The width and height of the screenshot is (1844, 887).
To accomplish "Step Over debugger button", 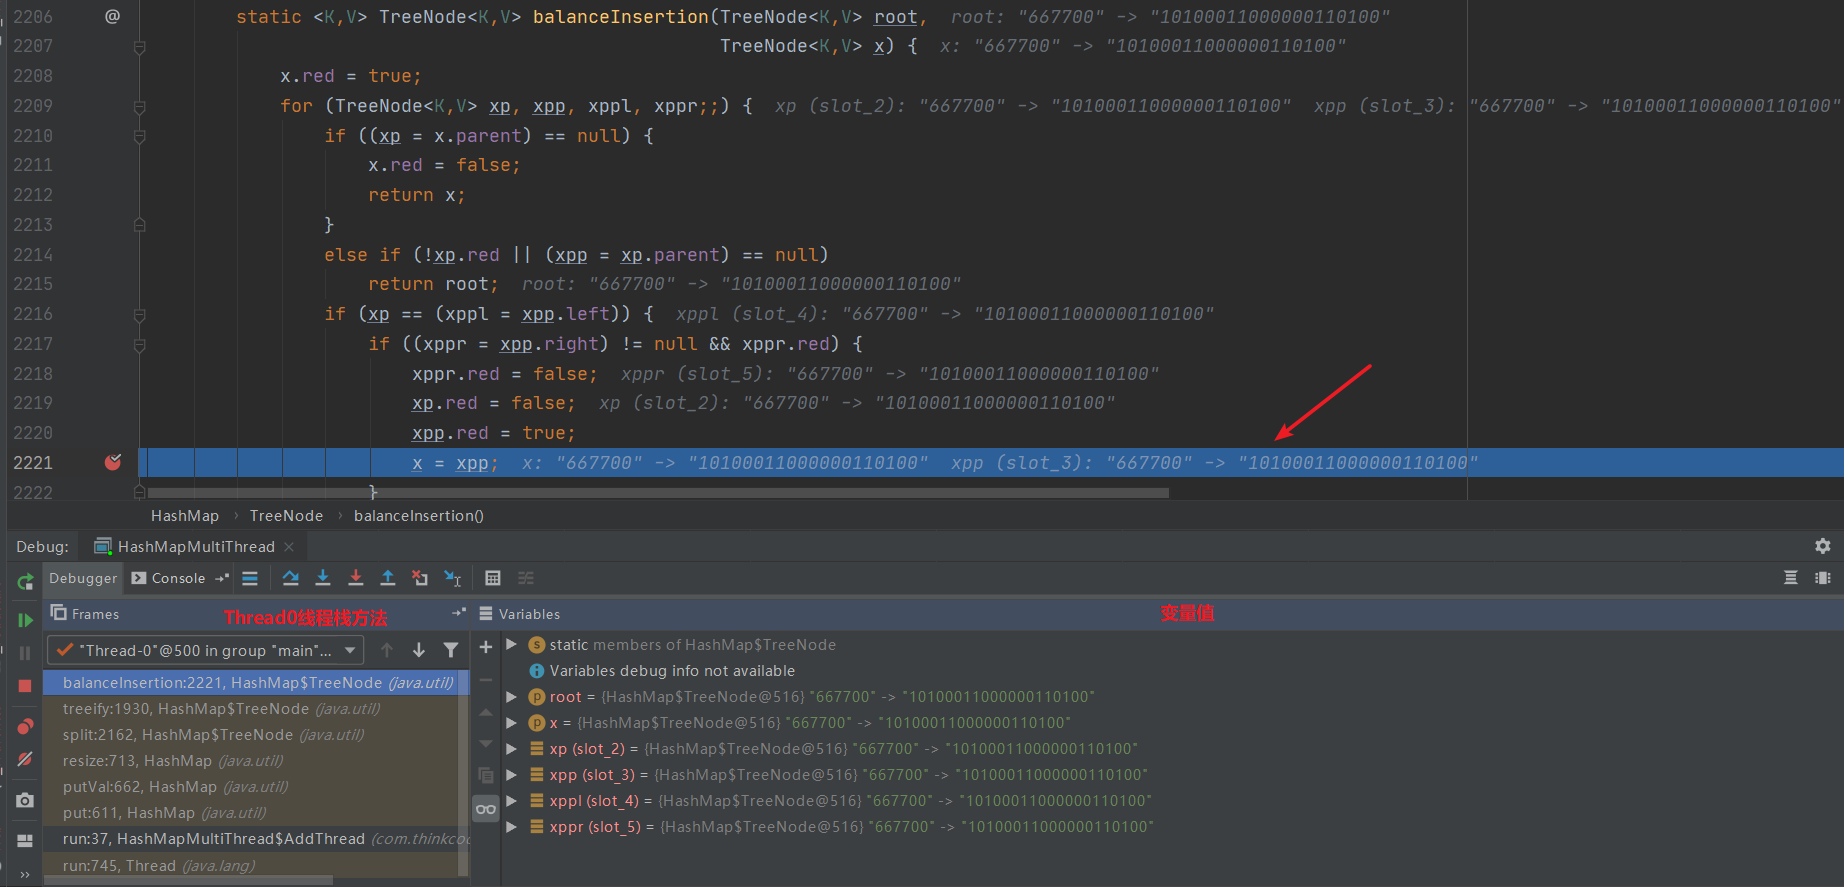I will coord(290,578).
